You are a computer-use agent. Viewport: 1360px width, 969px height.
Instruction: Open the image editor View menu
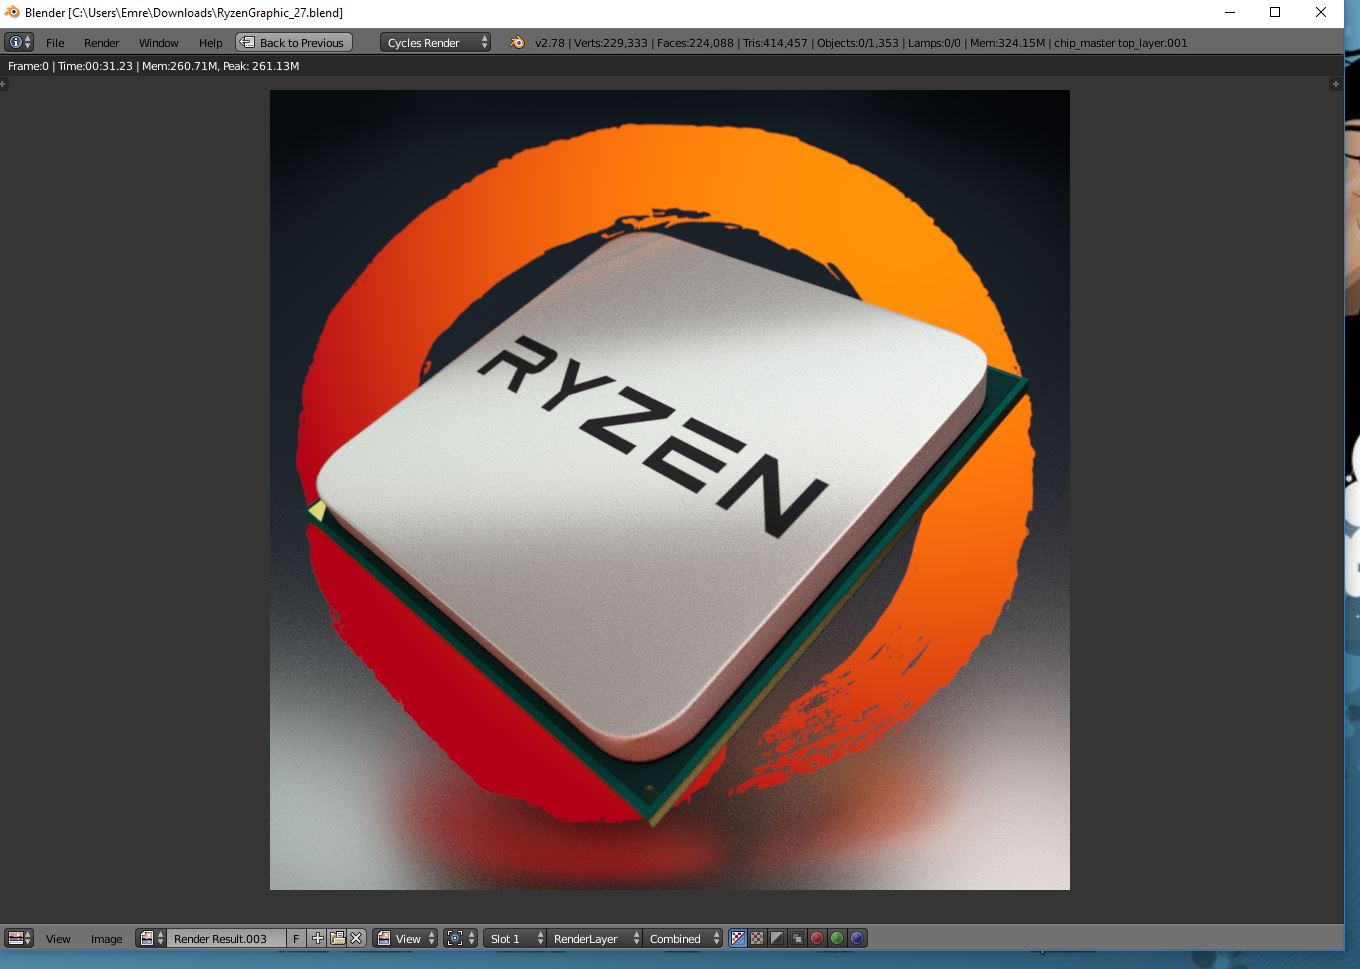click(x=58, y=939)
